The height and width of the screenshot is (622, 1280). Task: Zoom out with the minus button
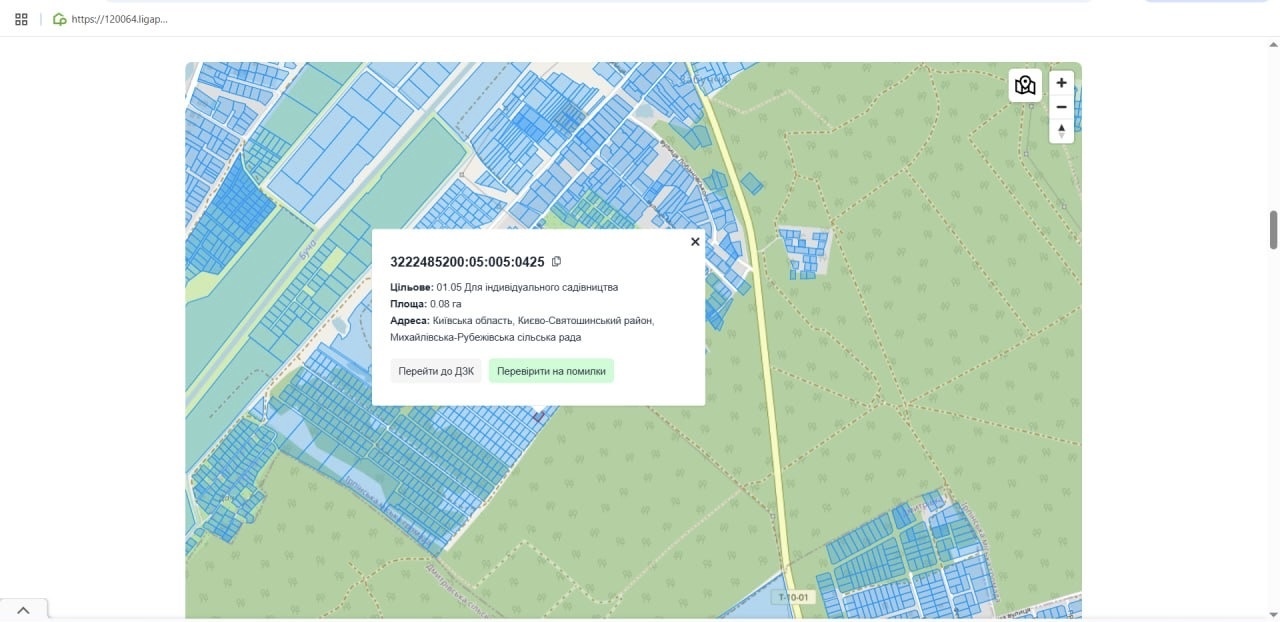coord(1061,107)
